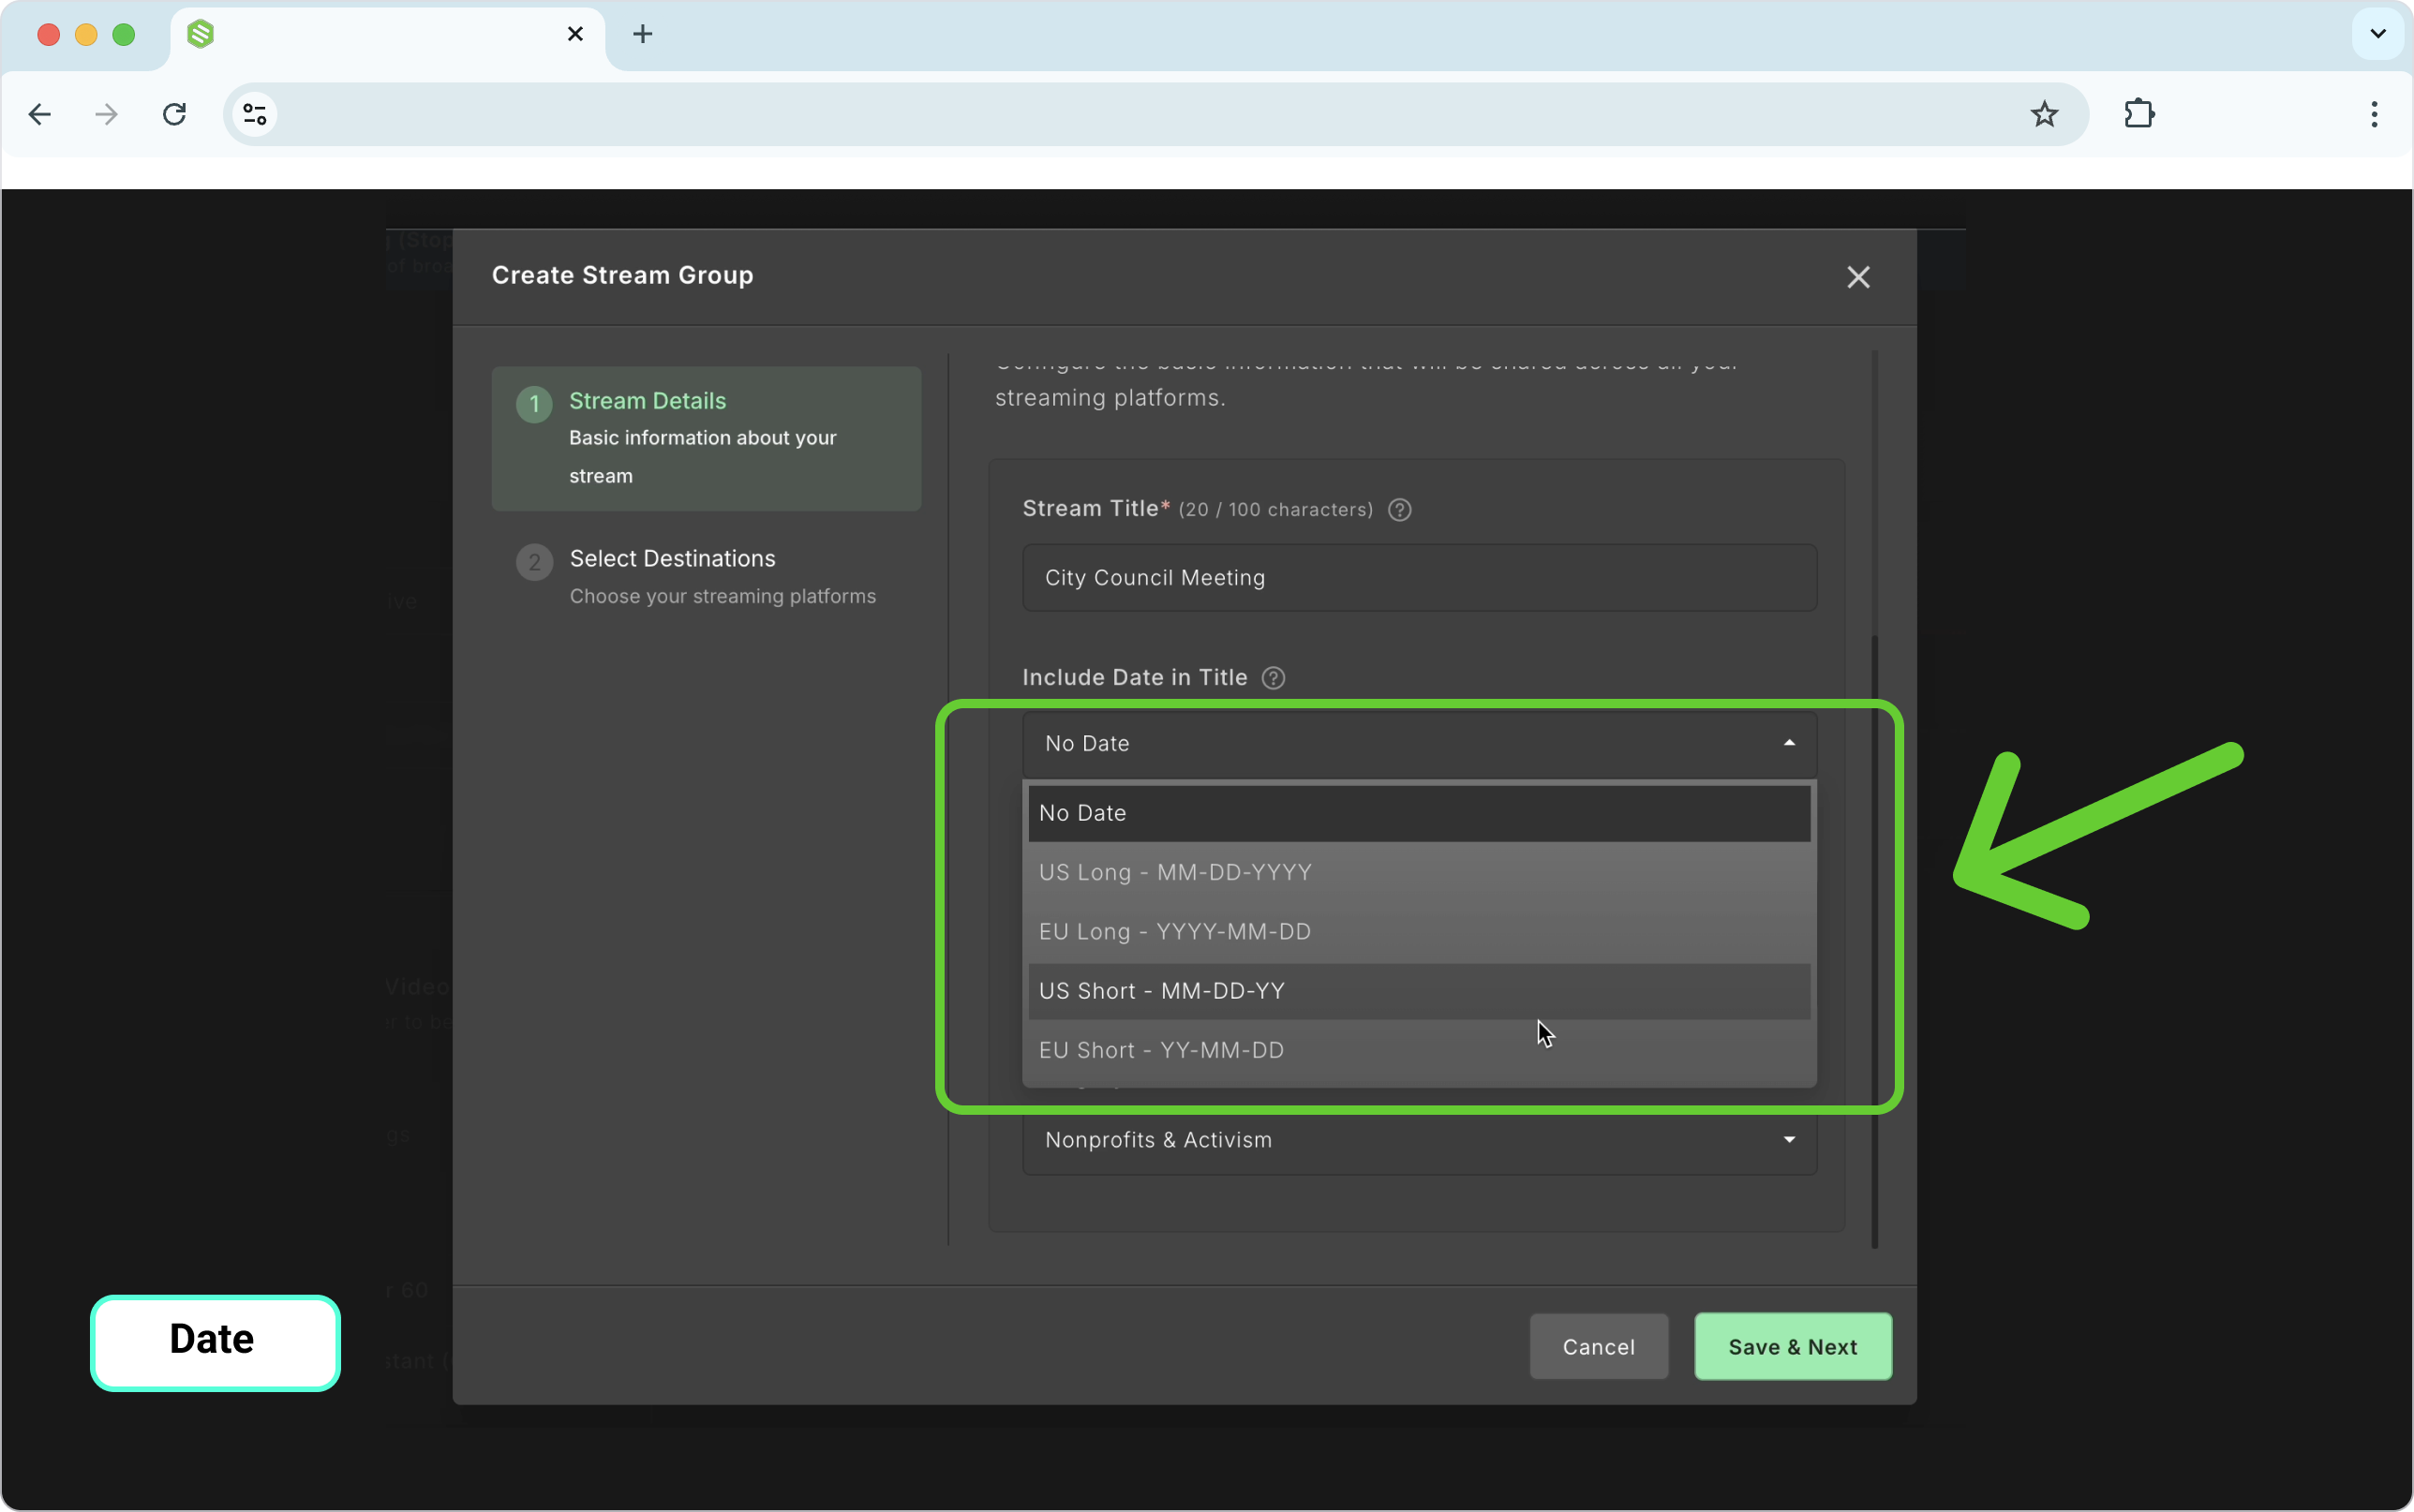Open the tab search chevron
Image resolution: width=2414 pixels, height=1512 pixels.
(2378, 34)
